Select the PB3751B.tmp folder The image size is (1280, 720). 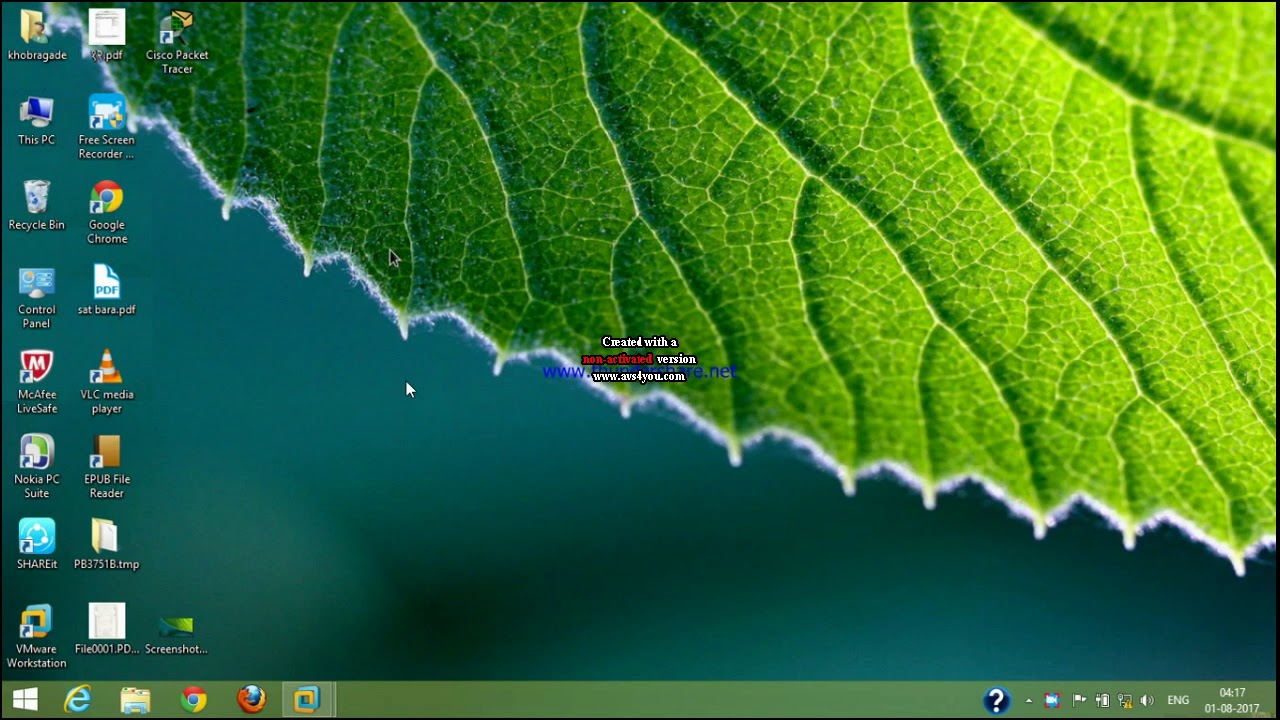tap(107, 545)
